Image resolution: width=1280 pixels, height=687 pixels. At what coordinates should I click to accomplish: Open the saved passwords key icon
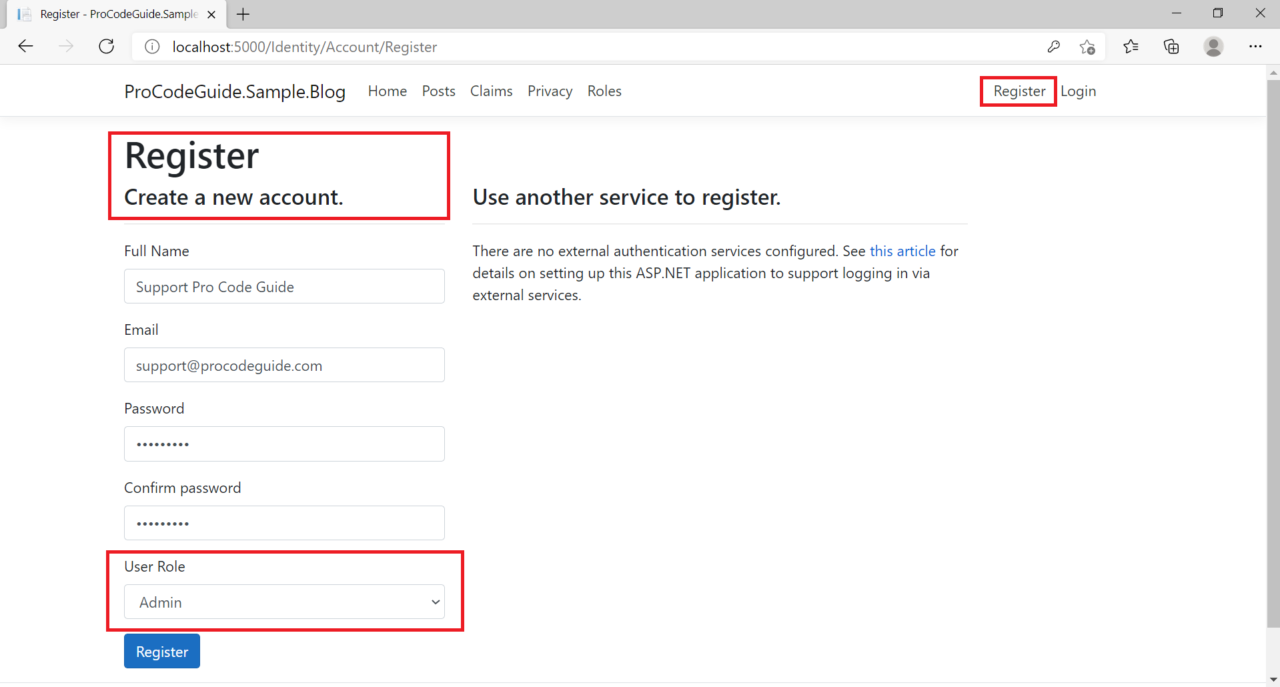(1053, 46)
